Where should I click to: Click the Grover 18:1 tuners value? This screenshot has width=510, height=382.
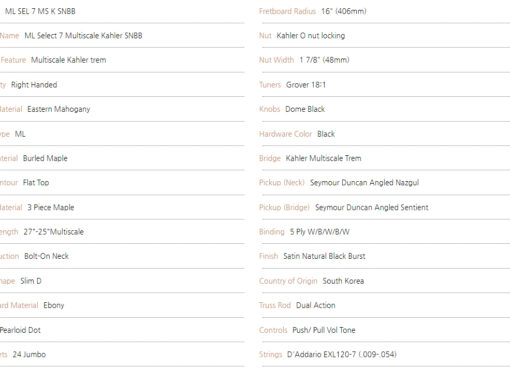pyautogui.click(x=306, y=85)
